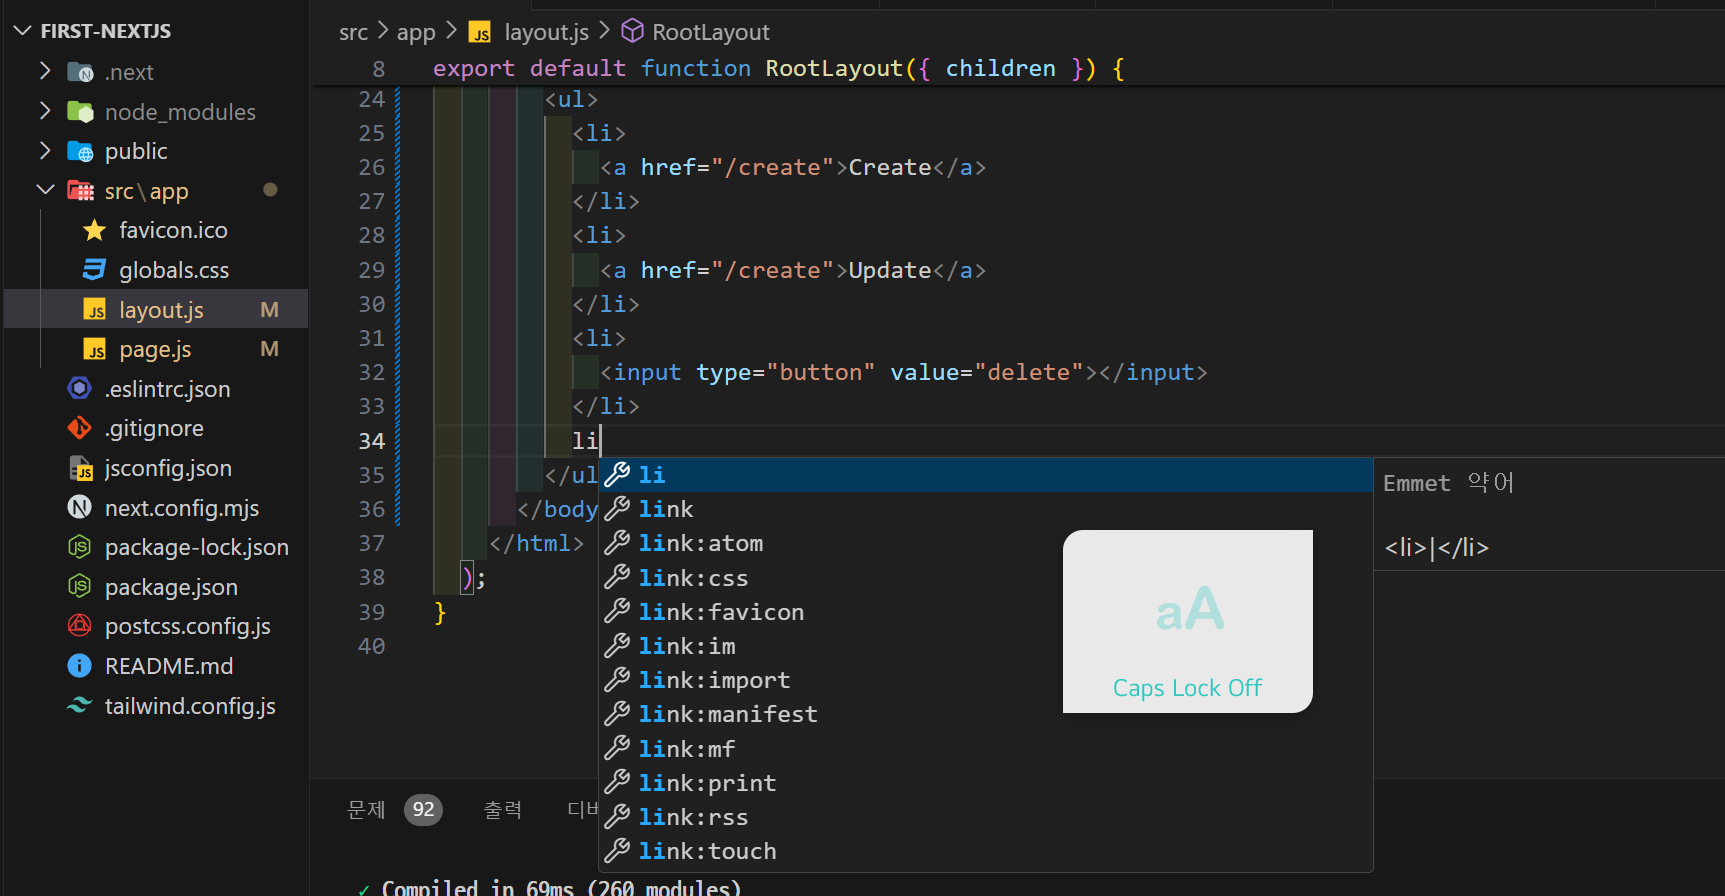Open globals.css file
Screen dimensions: 1725x896
coord(174,270)
